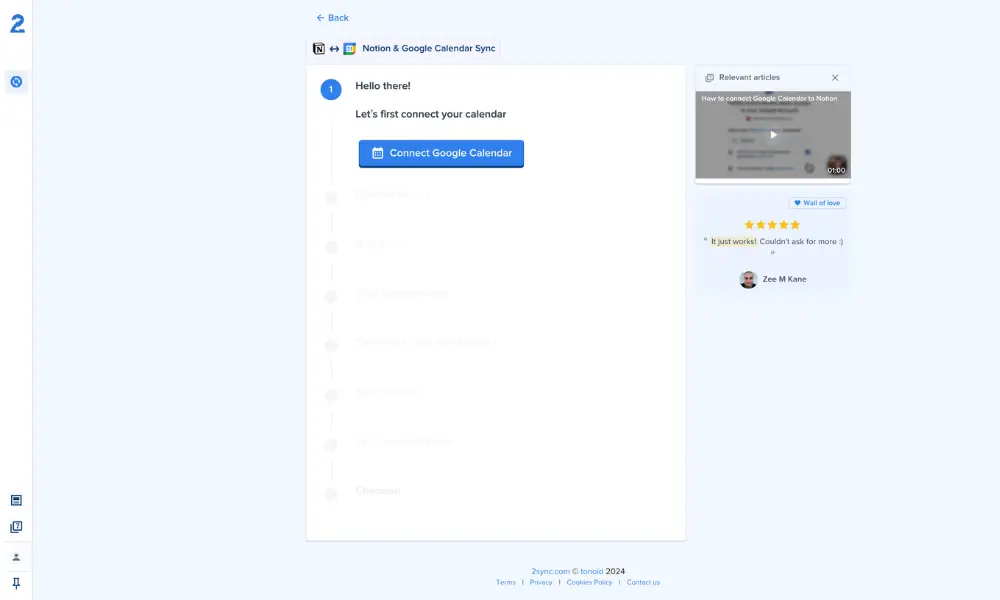Click the Notion icon in the header
The height and width of the screenshot is (600, 1000).
(319, 48)
